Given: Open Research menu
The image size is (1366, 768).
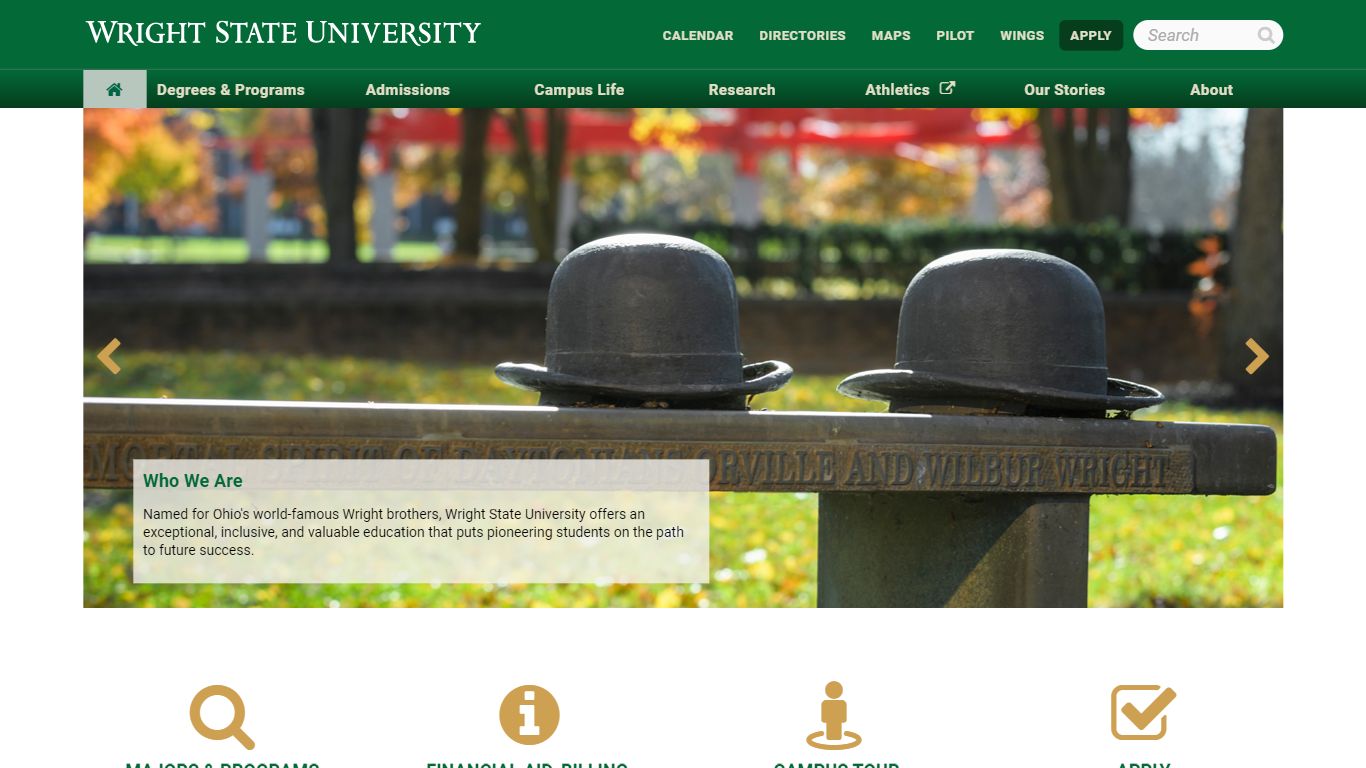Looking at the screenshot, I should [x=742, y=89].
